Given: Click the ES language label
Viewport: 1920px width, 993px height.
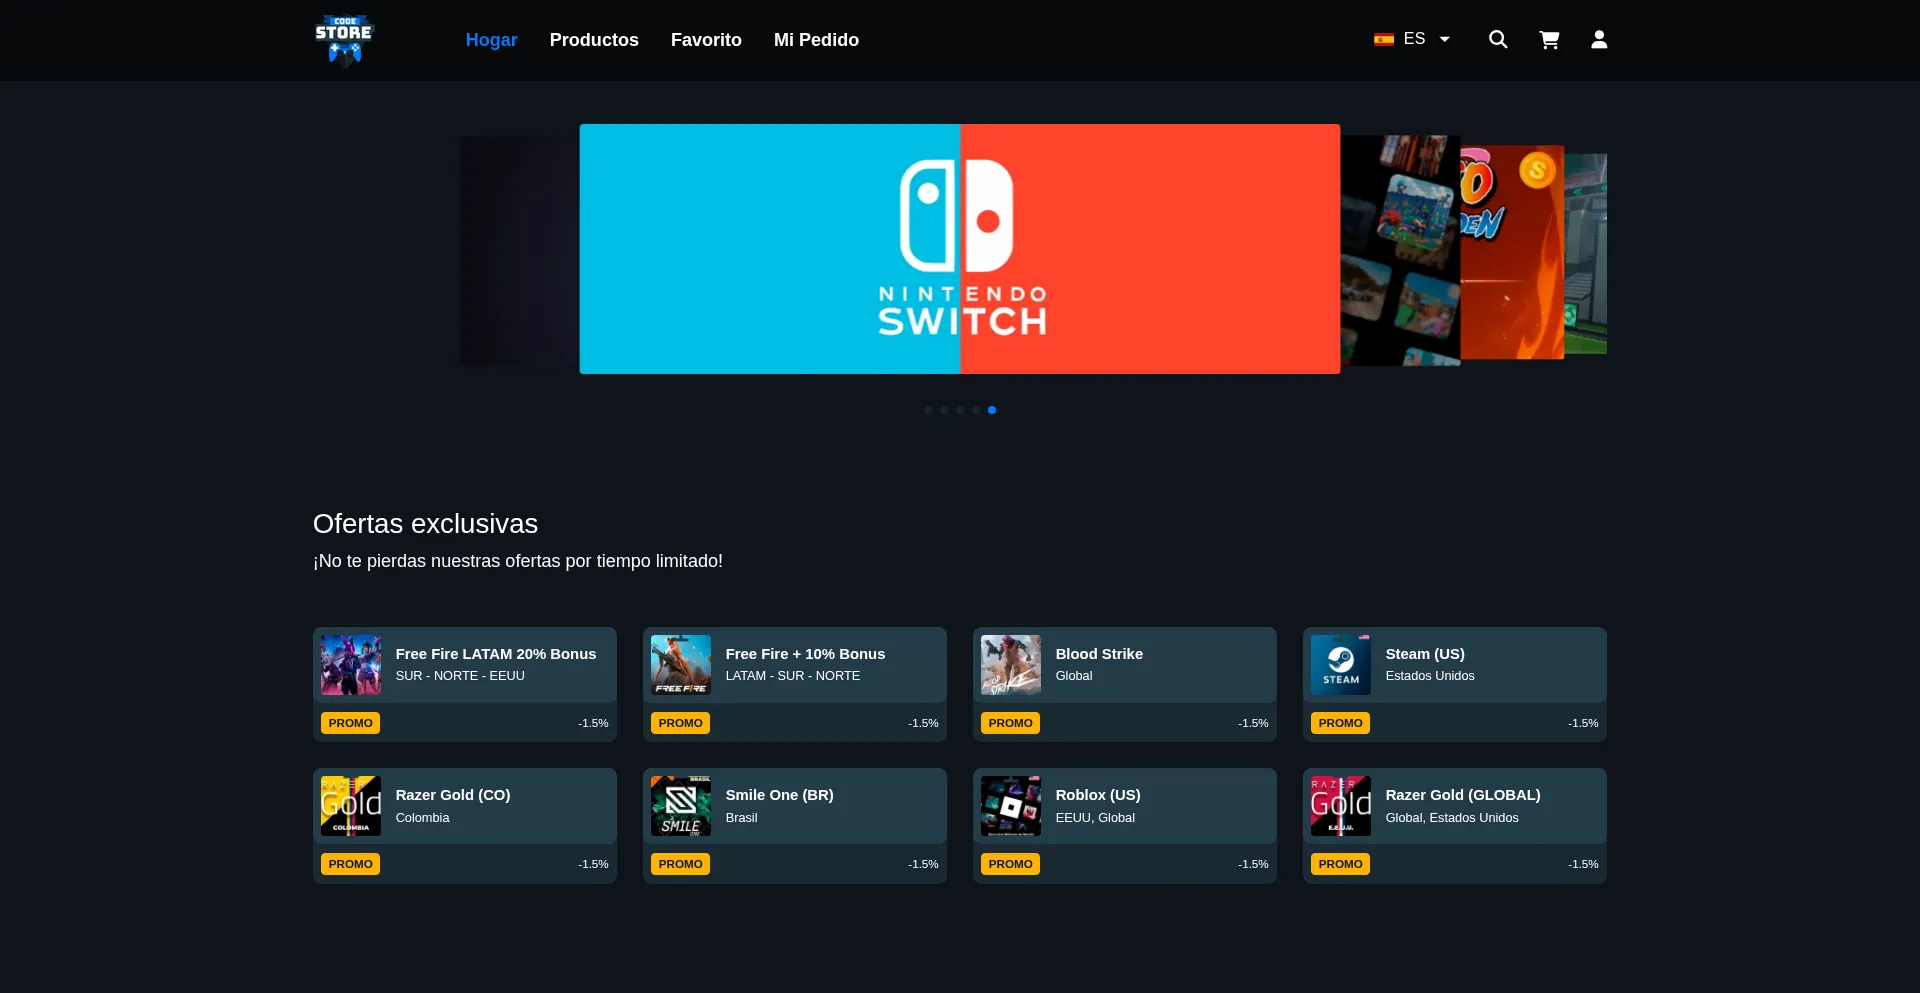Looking at the screenshot, I should (1414, 39).
